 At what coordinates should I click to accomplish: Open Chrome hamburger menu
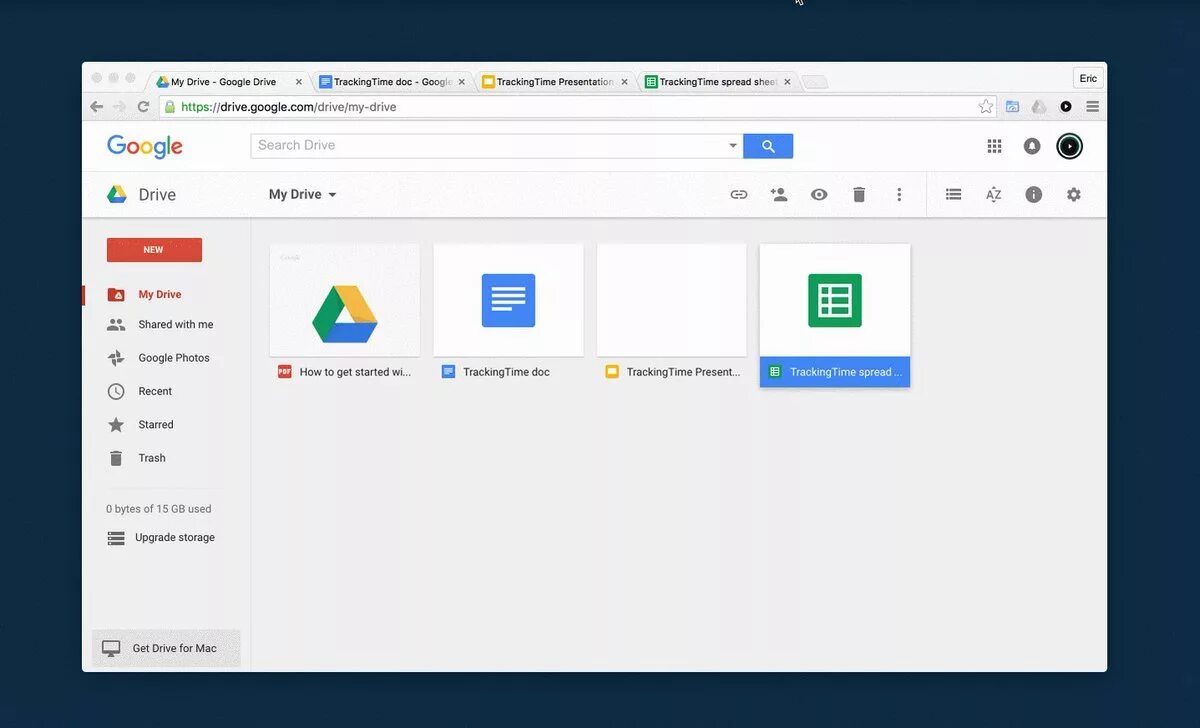(x=1092, y=107)
